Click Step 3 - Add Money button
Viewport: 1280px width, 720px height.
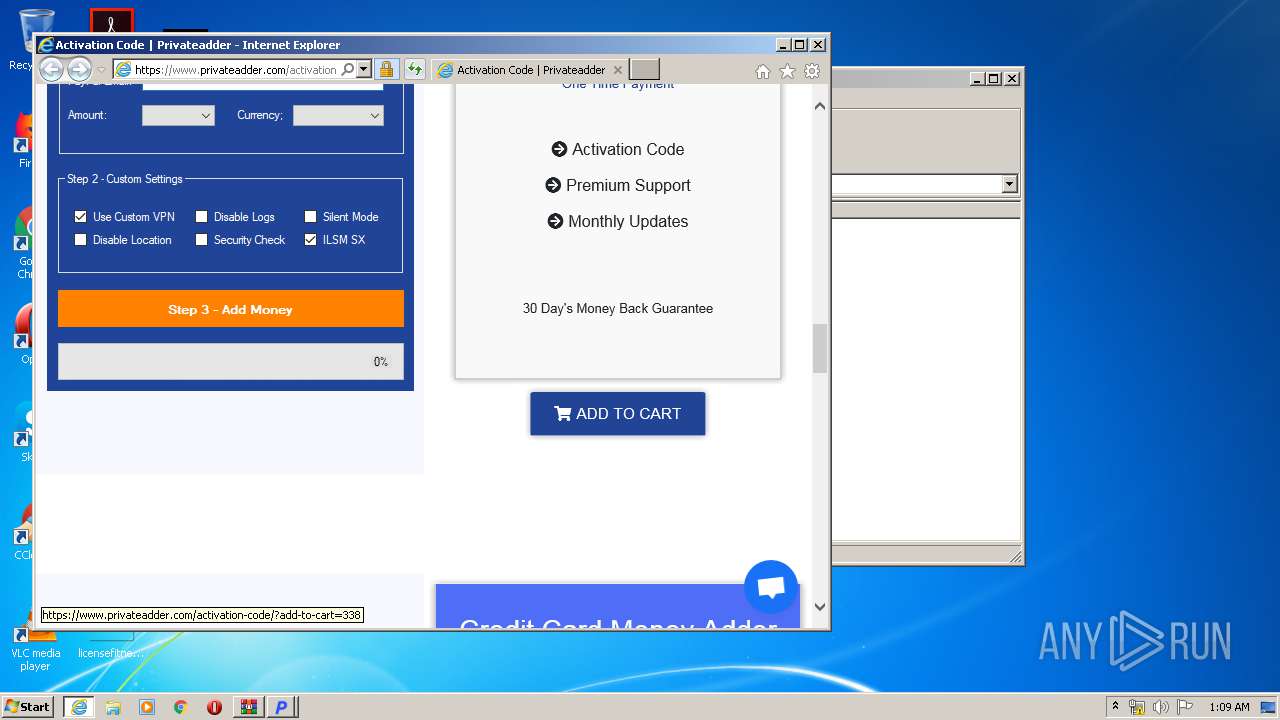coord(231,309)
